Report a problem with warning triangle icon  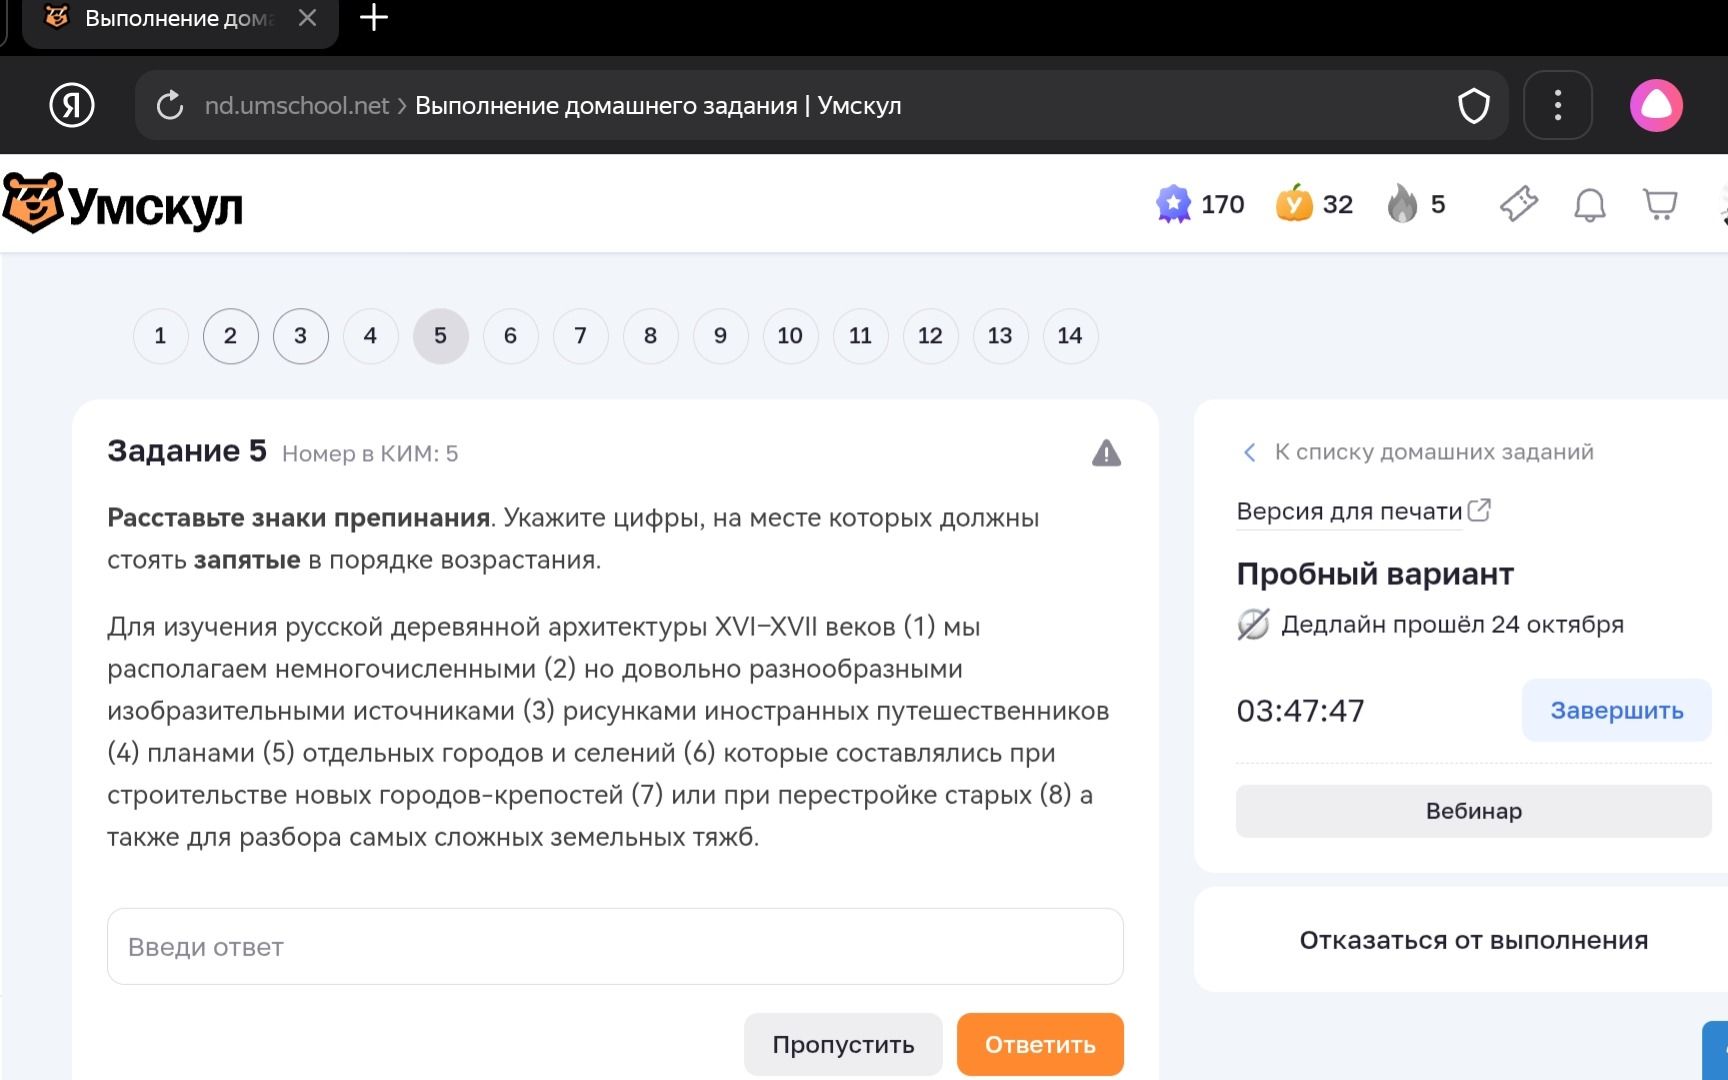(1106, 453)
